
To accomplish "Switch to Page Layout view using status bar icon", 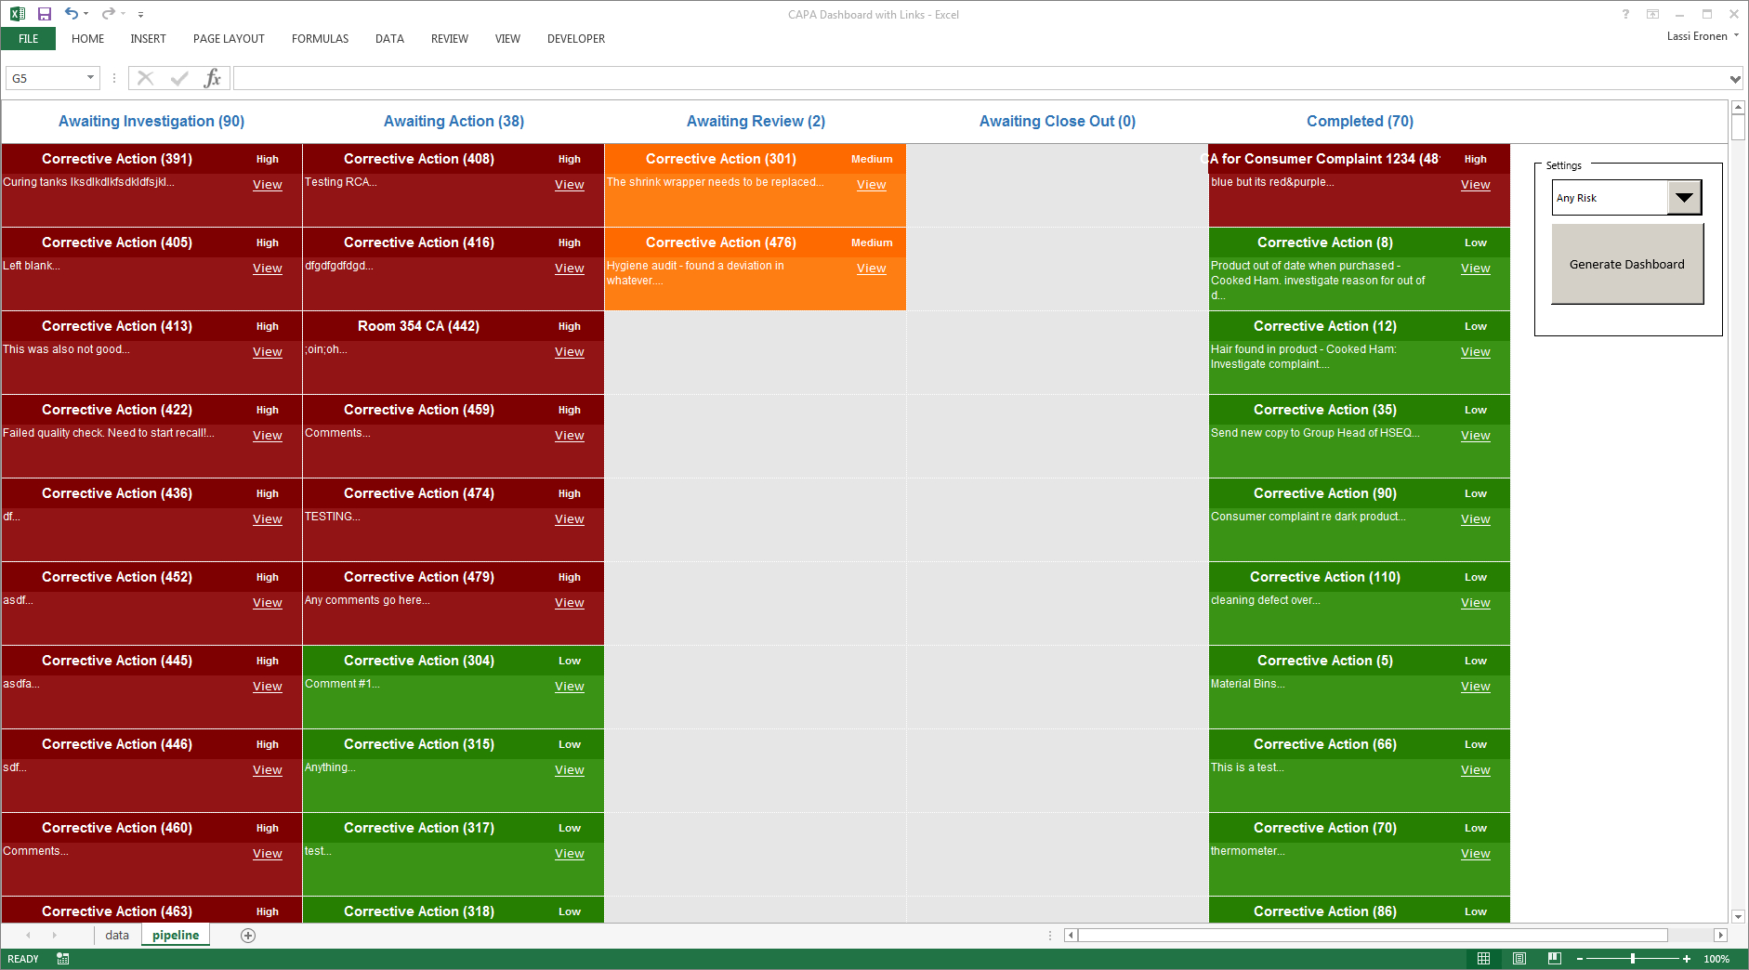I will pyautogui.click(x=1519, y=958).
